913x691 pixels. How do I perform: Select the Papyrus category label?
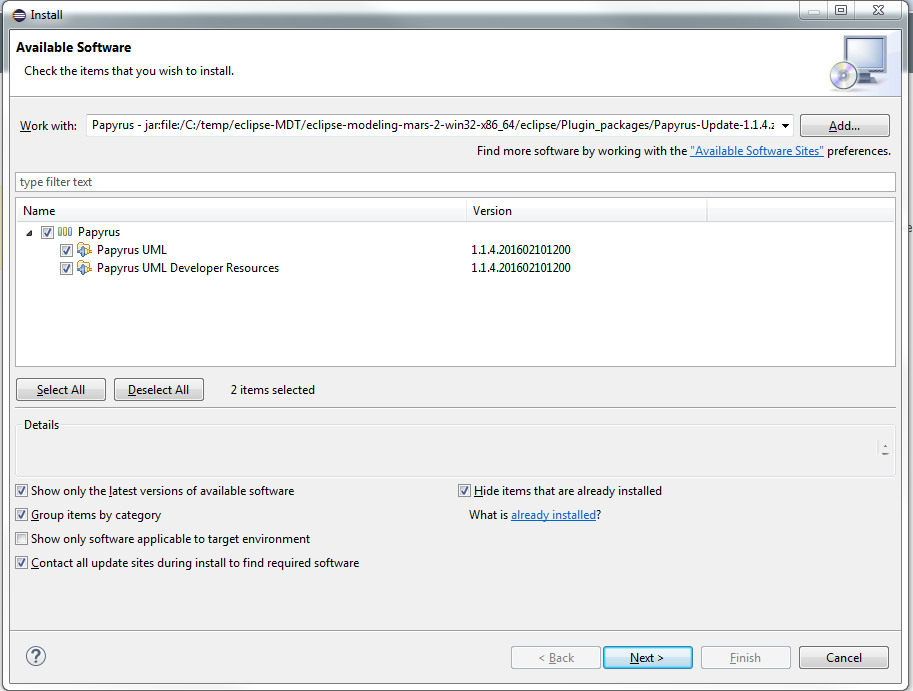coord(99,232)
